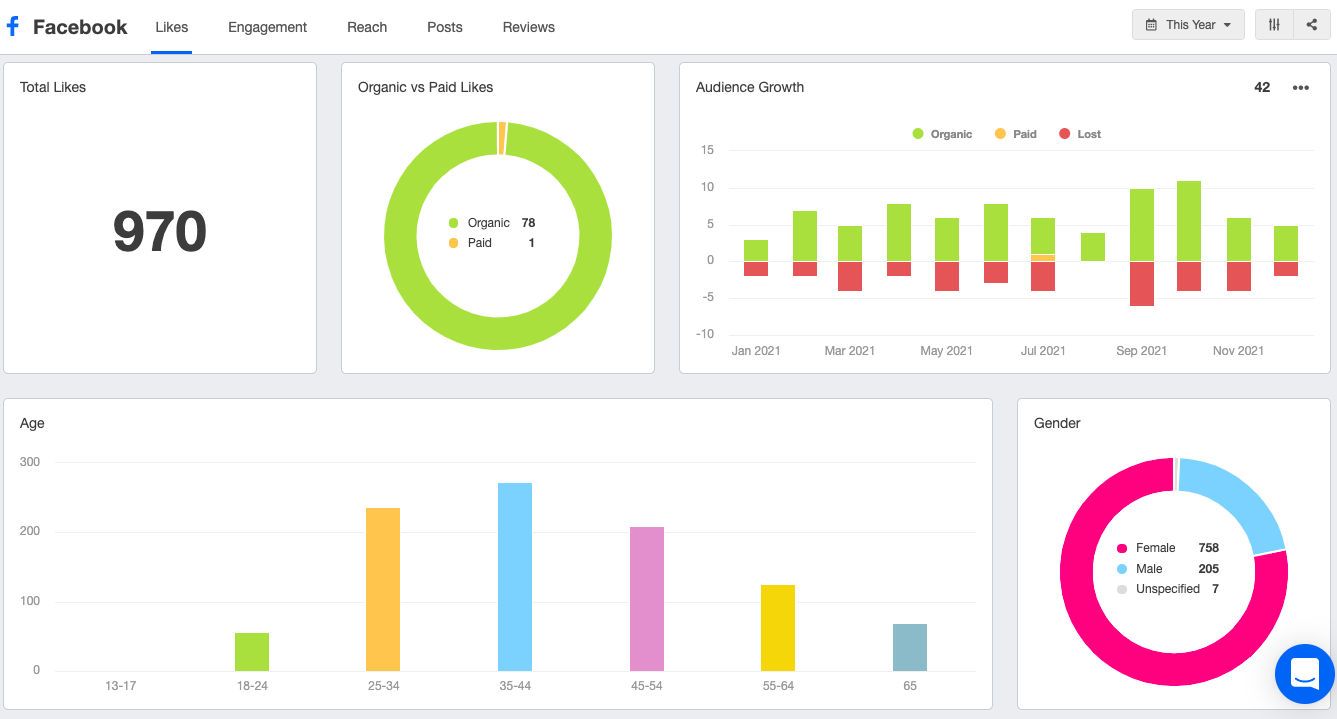Switch to the Engagement tab
Image resolution: width=1337 pixels, height=719 pixels.
point(267,27)
